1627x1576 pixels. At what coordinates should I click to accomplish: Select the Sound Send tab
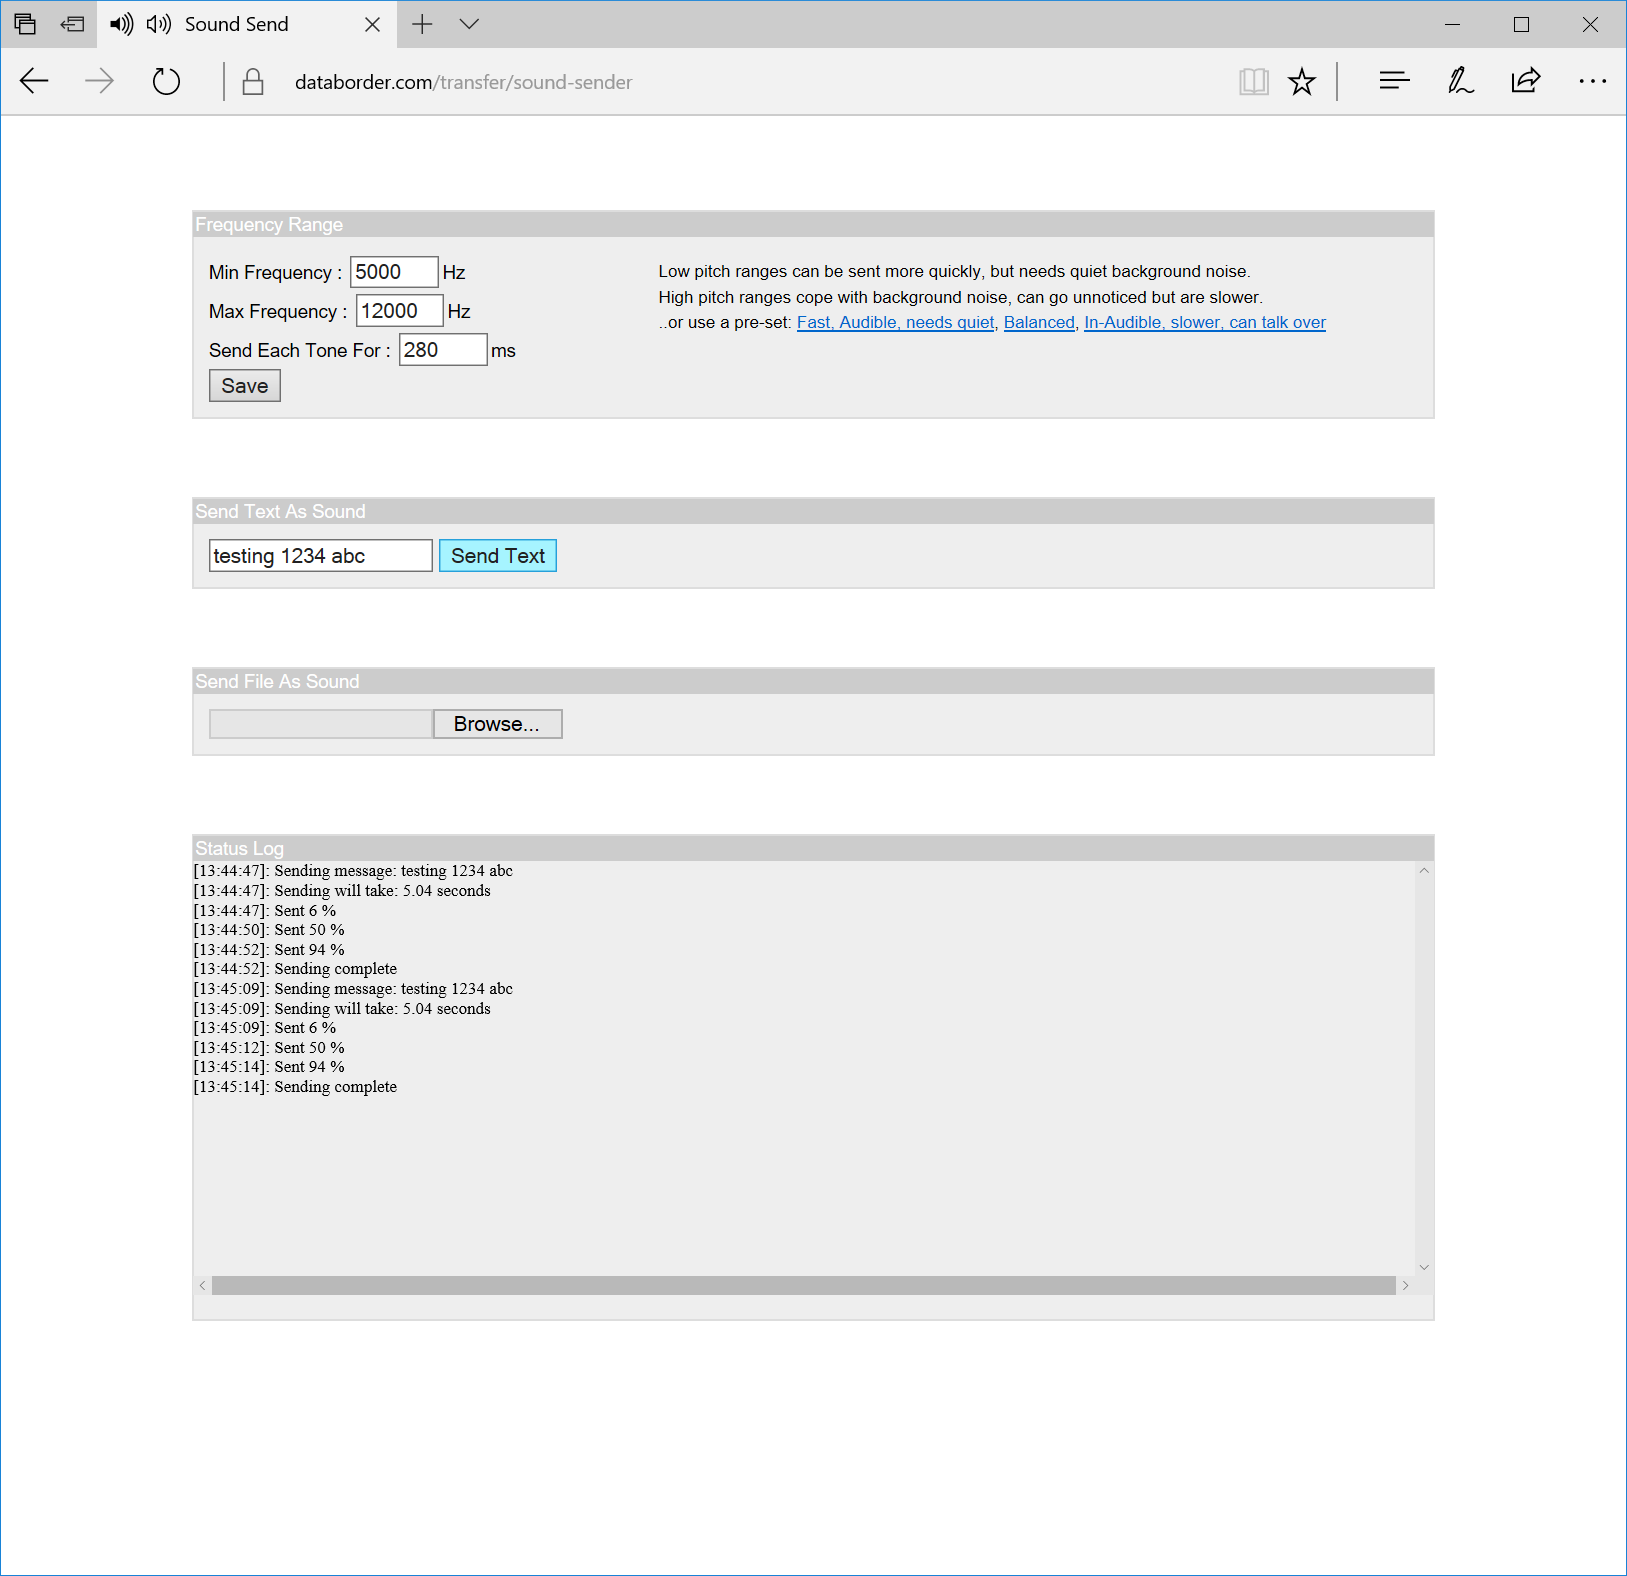237,24
